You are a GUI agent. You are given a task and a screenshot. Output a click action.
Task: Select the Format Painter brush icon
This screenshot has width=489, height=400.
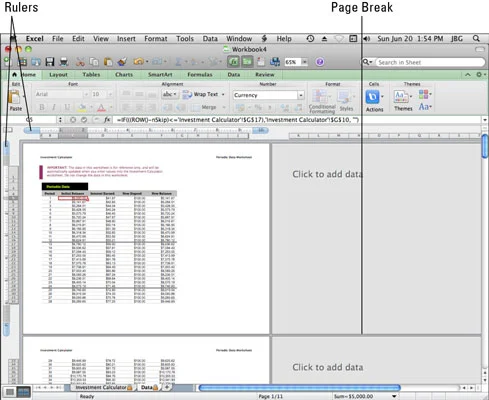122,62
